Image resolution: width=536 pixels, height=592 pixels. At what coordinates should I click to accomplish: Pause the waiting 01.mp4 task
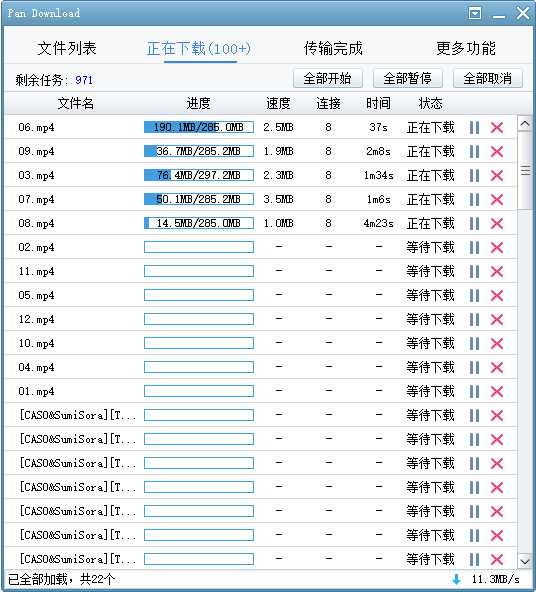click(x=474, y=392)
